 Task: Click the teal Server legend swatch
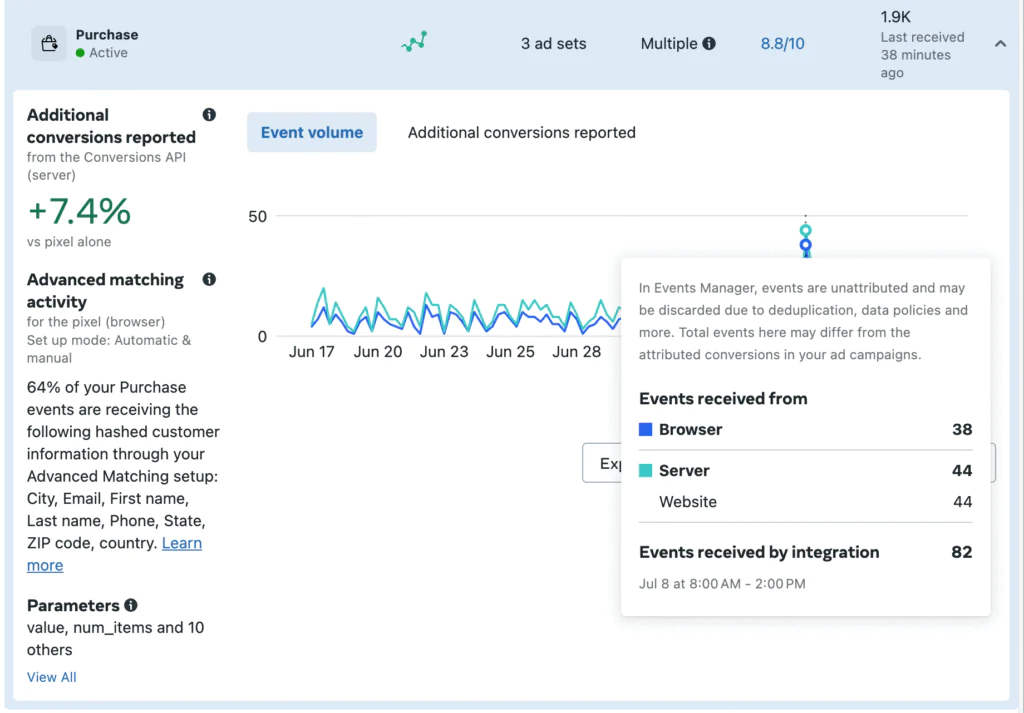point(645,471)
